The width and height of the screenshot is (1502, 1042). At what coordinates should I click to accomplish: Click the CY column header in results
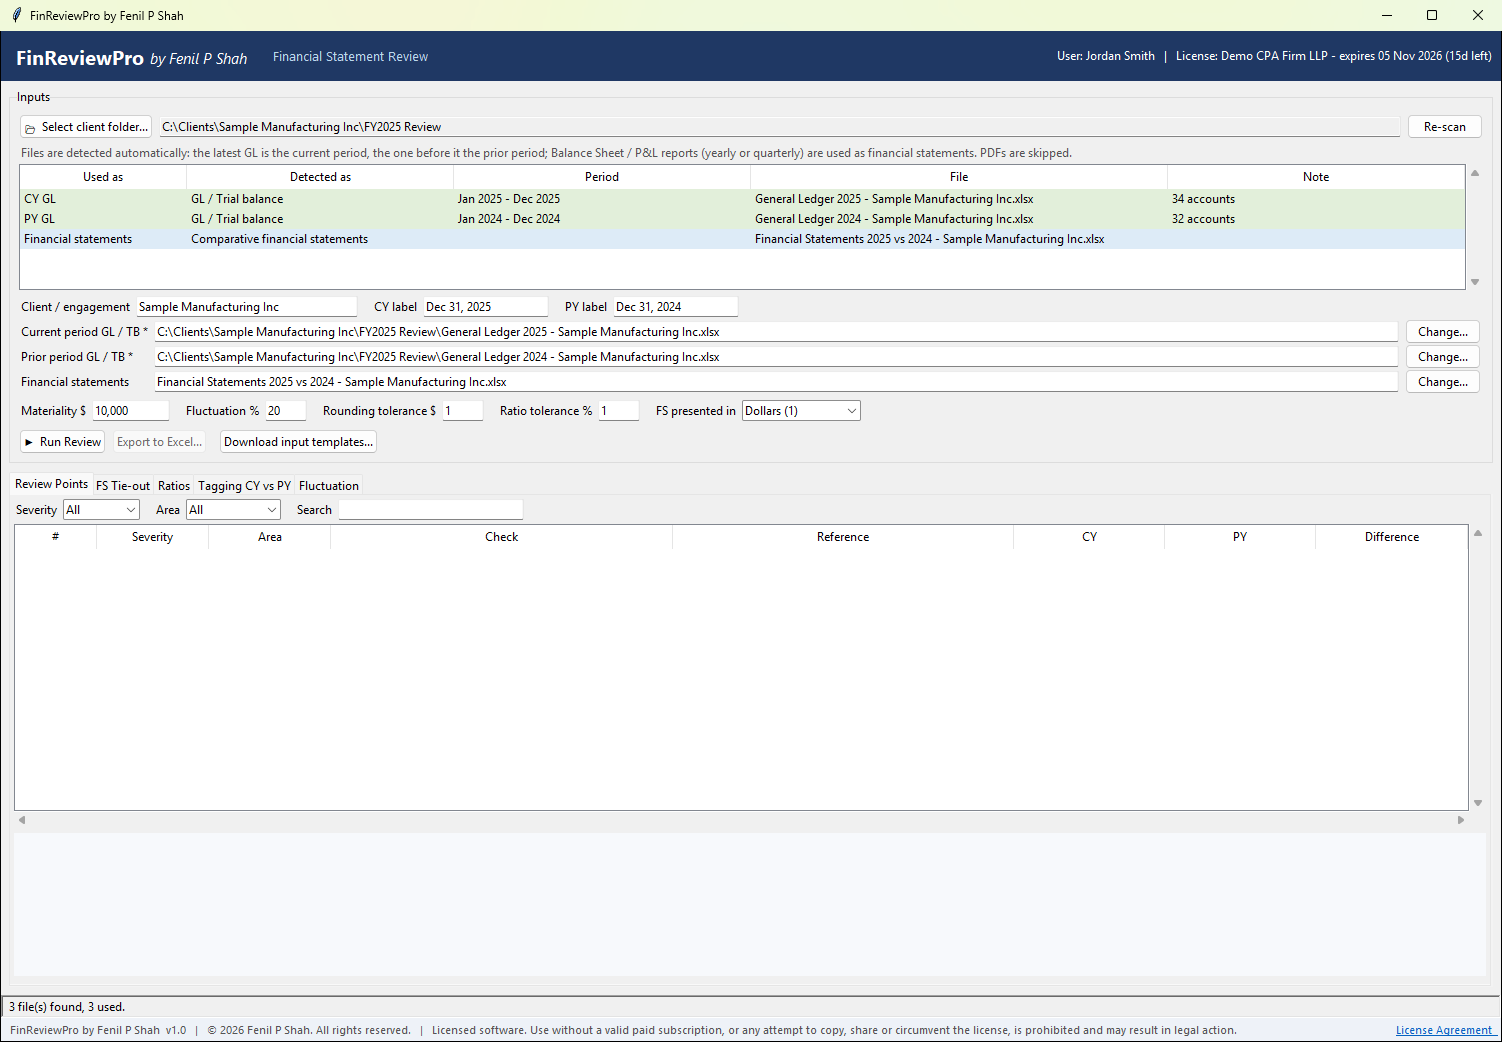pyautogui.click(x=1089, y=537)
